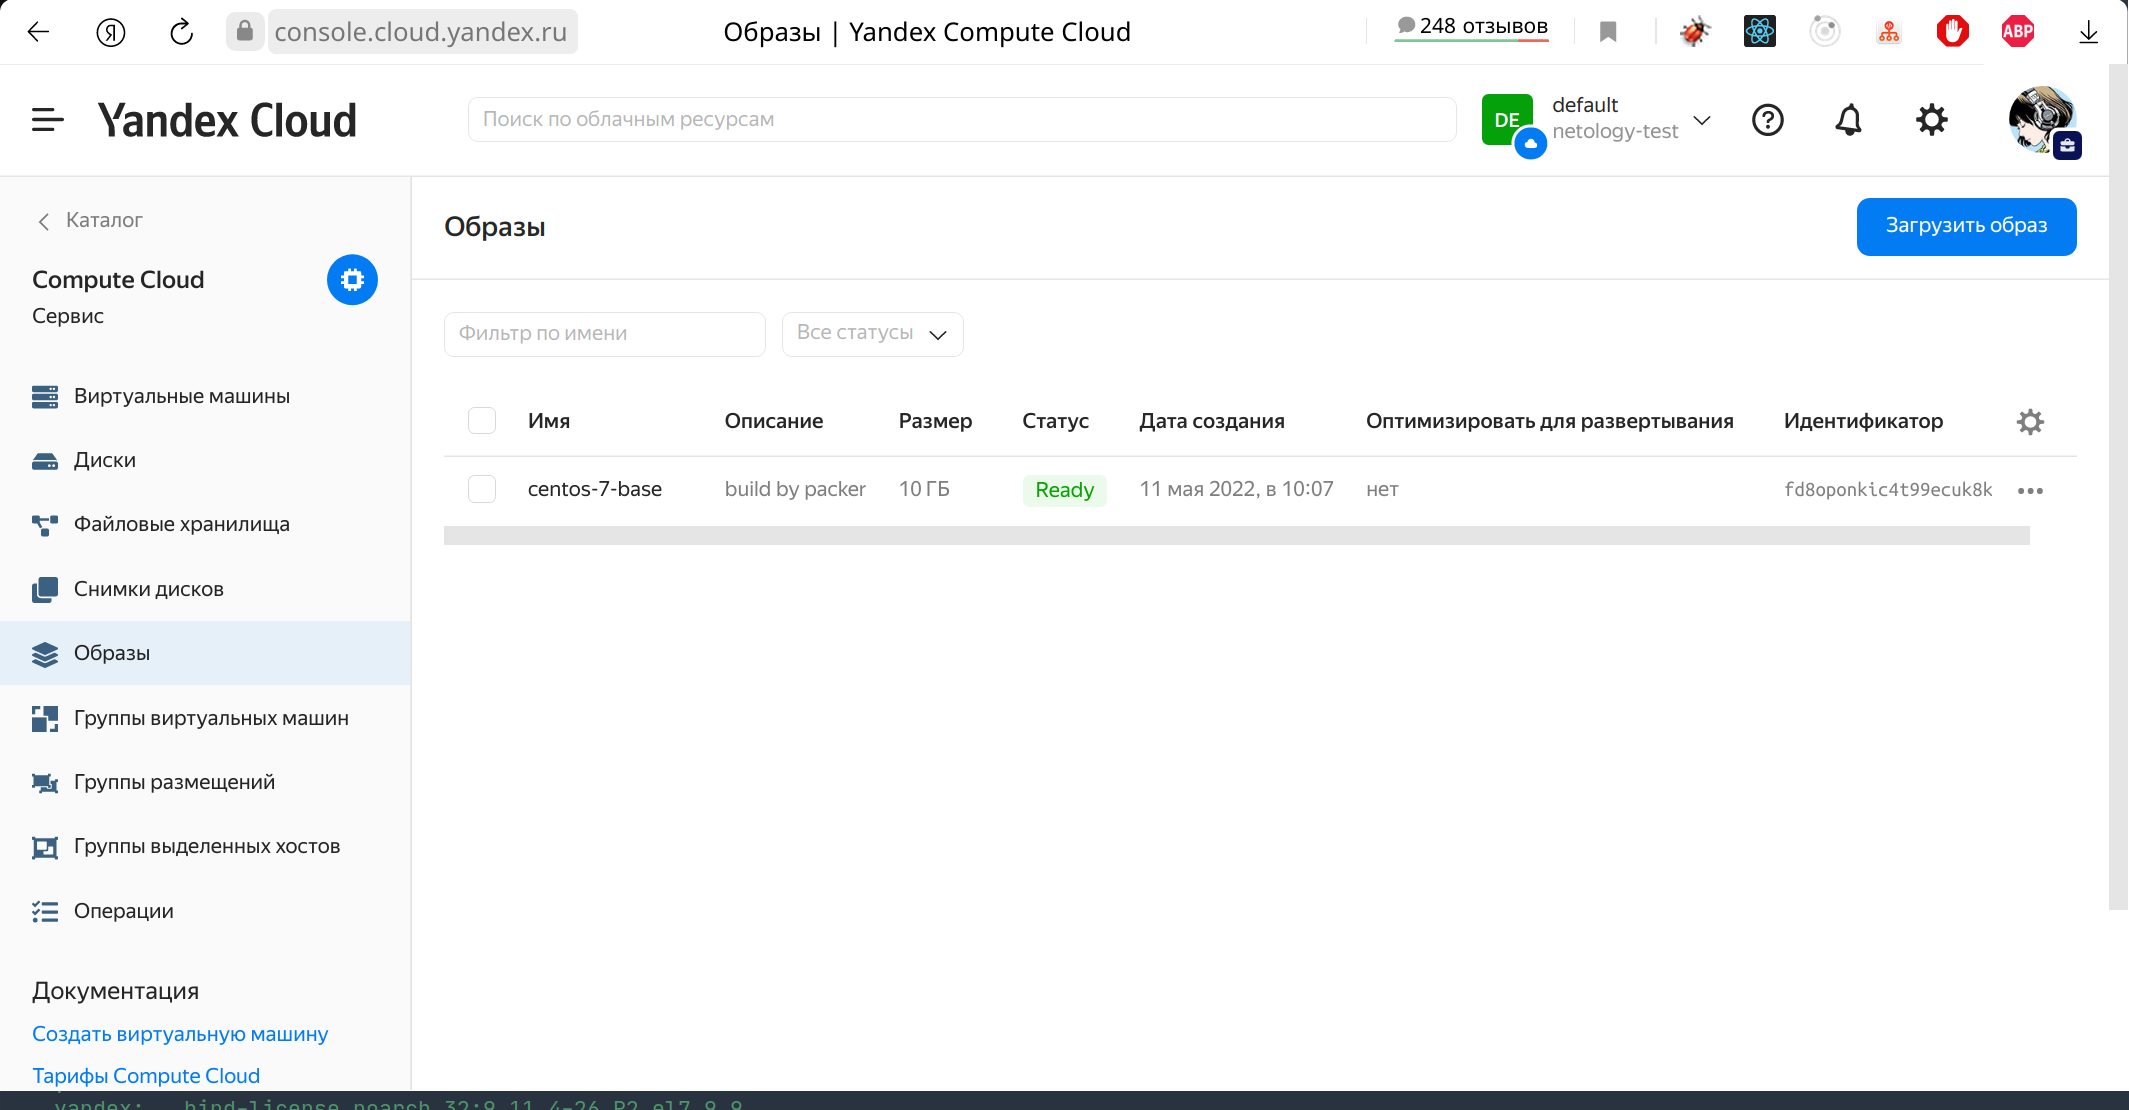2129x1110 pixels.
Task: Select the Диски sidebar icon
Action: (x=45, y=460)
